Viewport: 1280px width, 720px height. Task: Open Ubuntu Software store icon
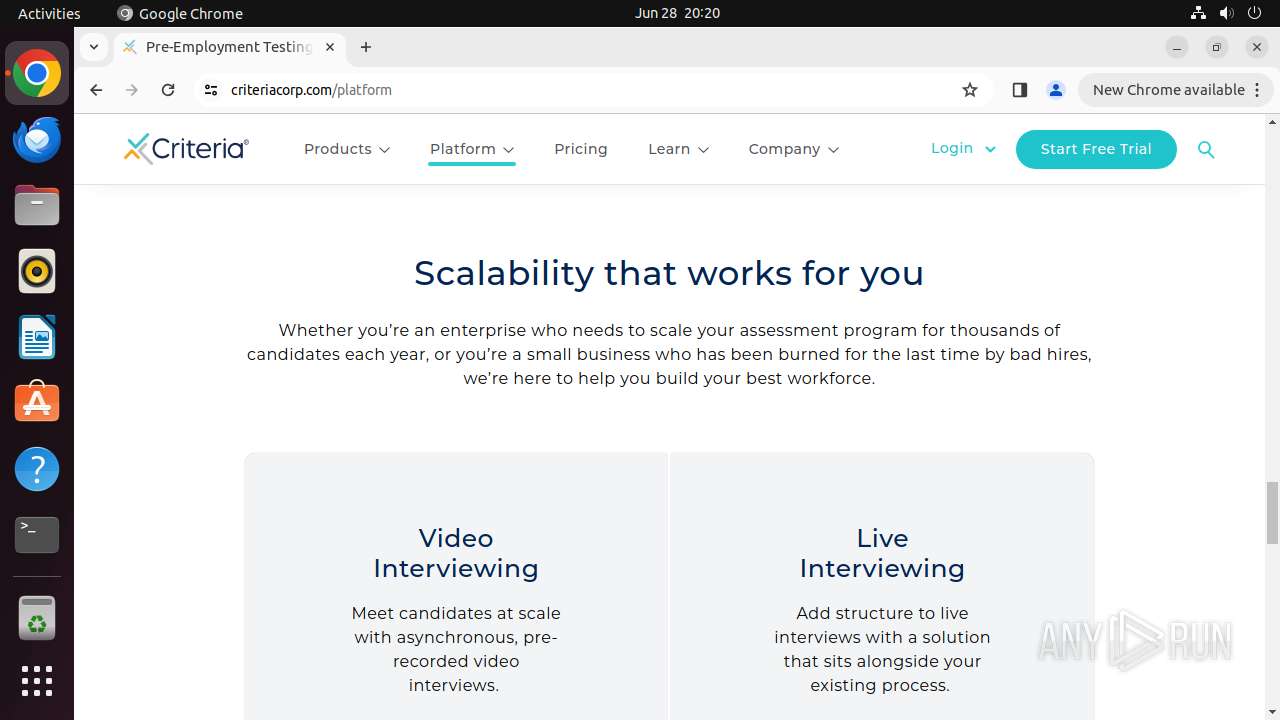37,403
